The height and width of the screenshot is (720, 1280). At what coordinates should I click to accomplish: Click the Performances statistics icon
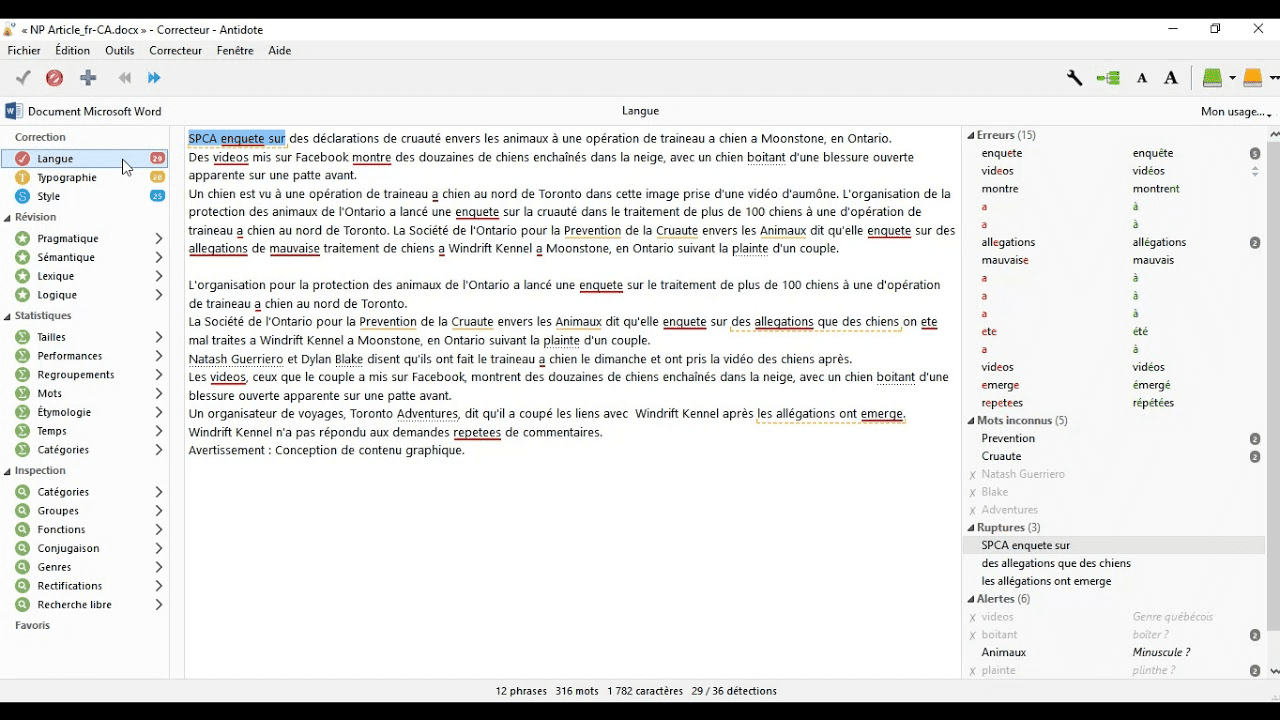click(22, 356)
